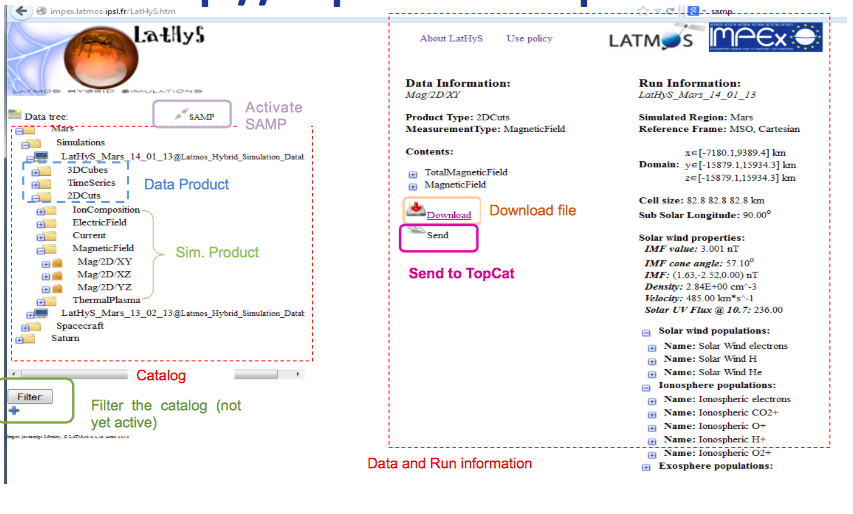Viewport: 853px width, 514px height.
Task: Open the Use policy link
Action: click(x=529, y=39)
